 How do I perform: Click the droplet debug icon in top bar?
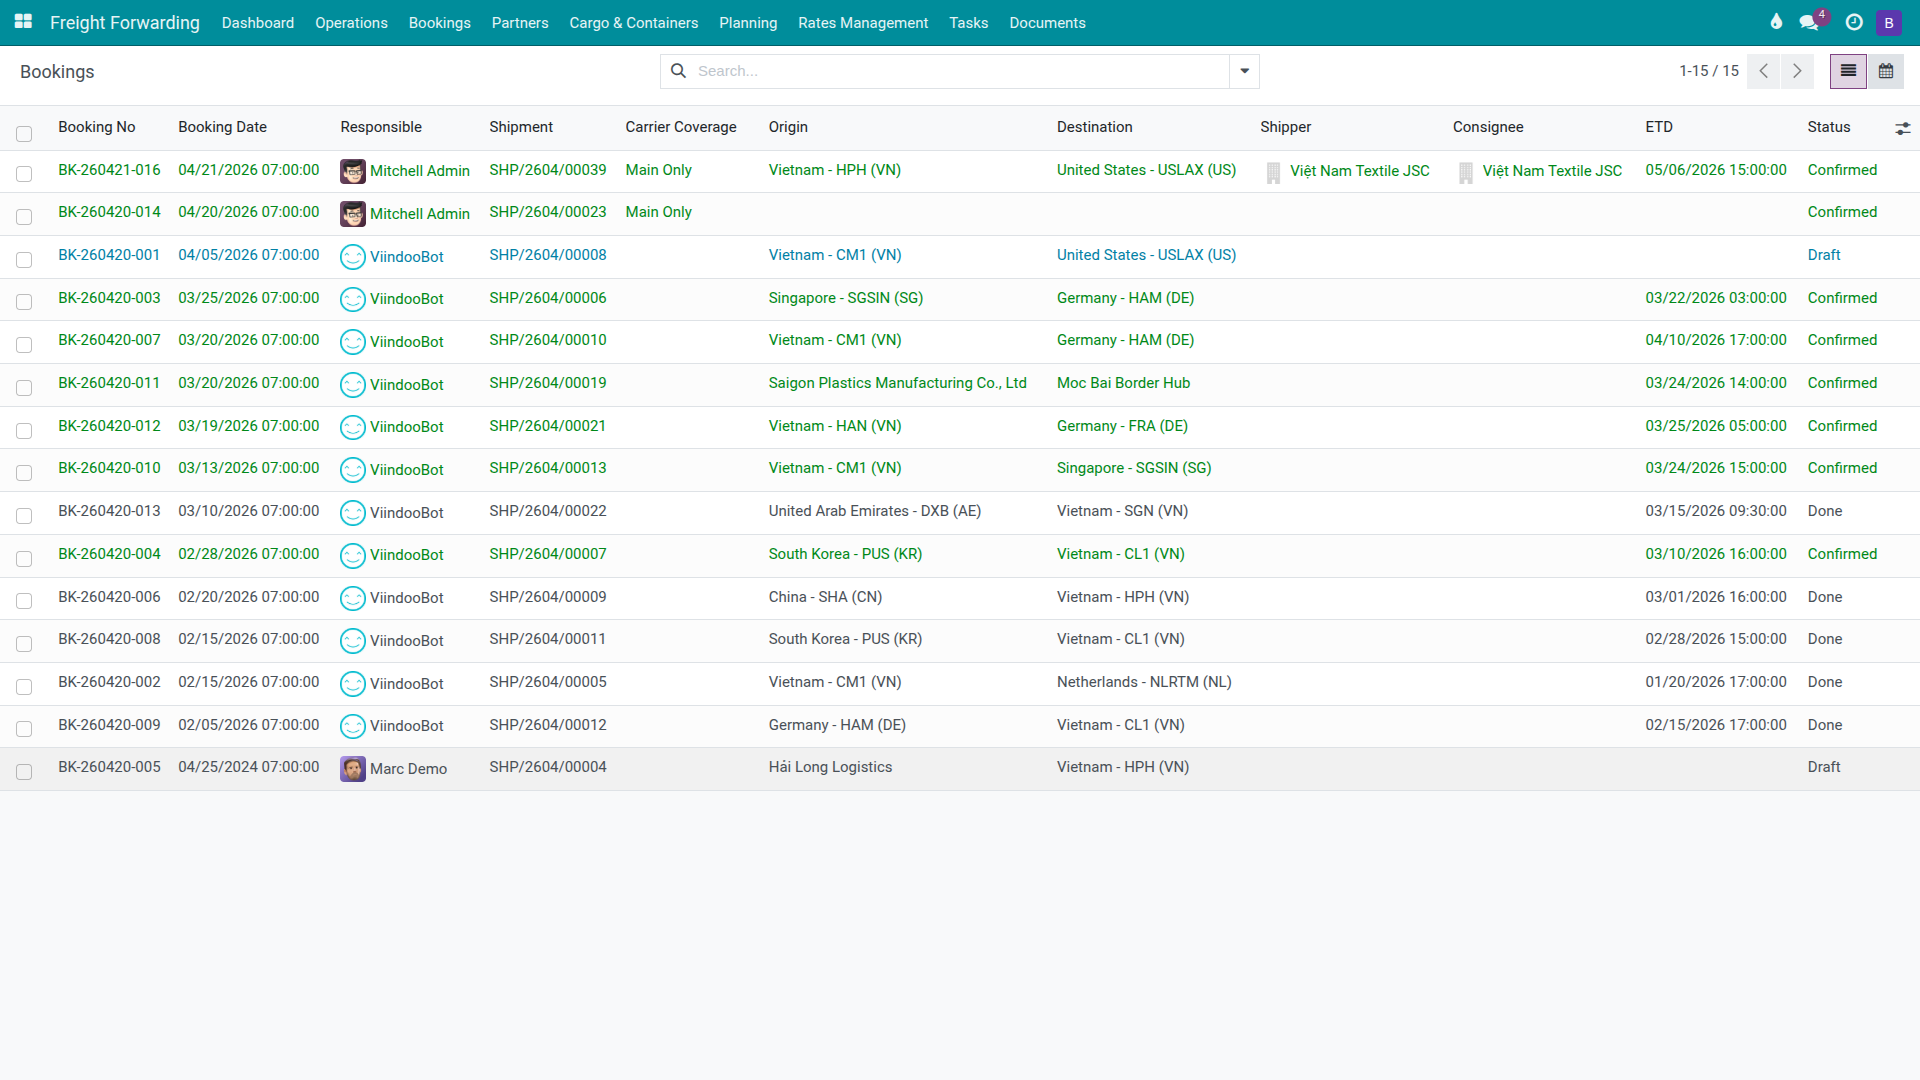click(x=1776, y=22)
